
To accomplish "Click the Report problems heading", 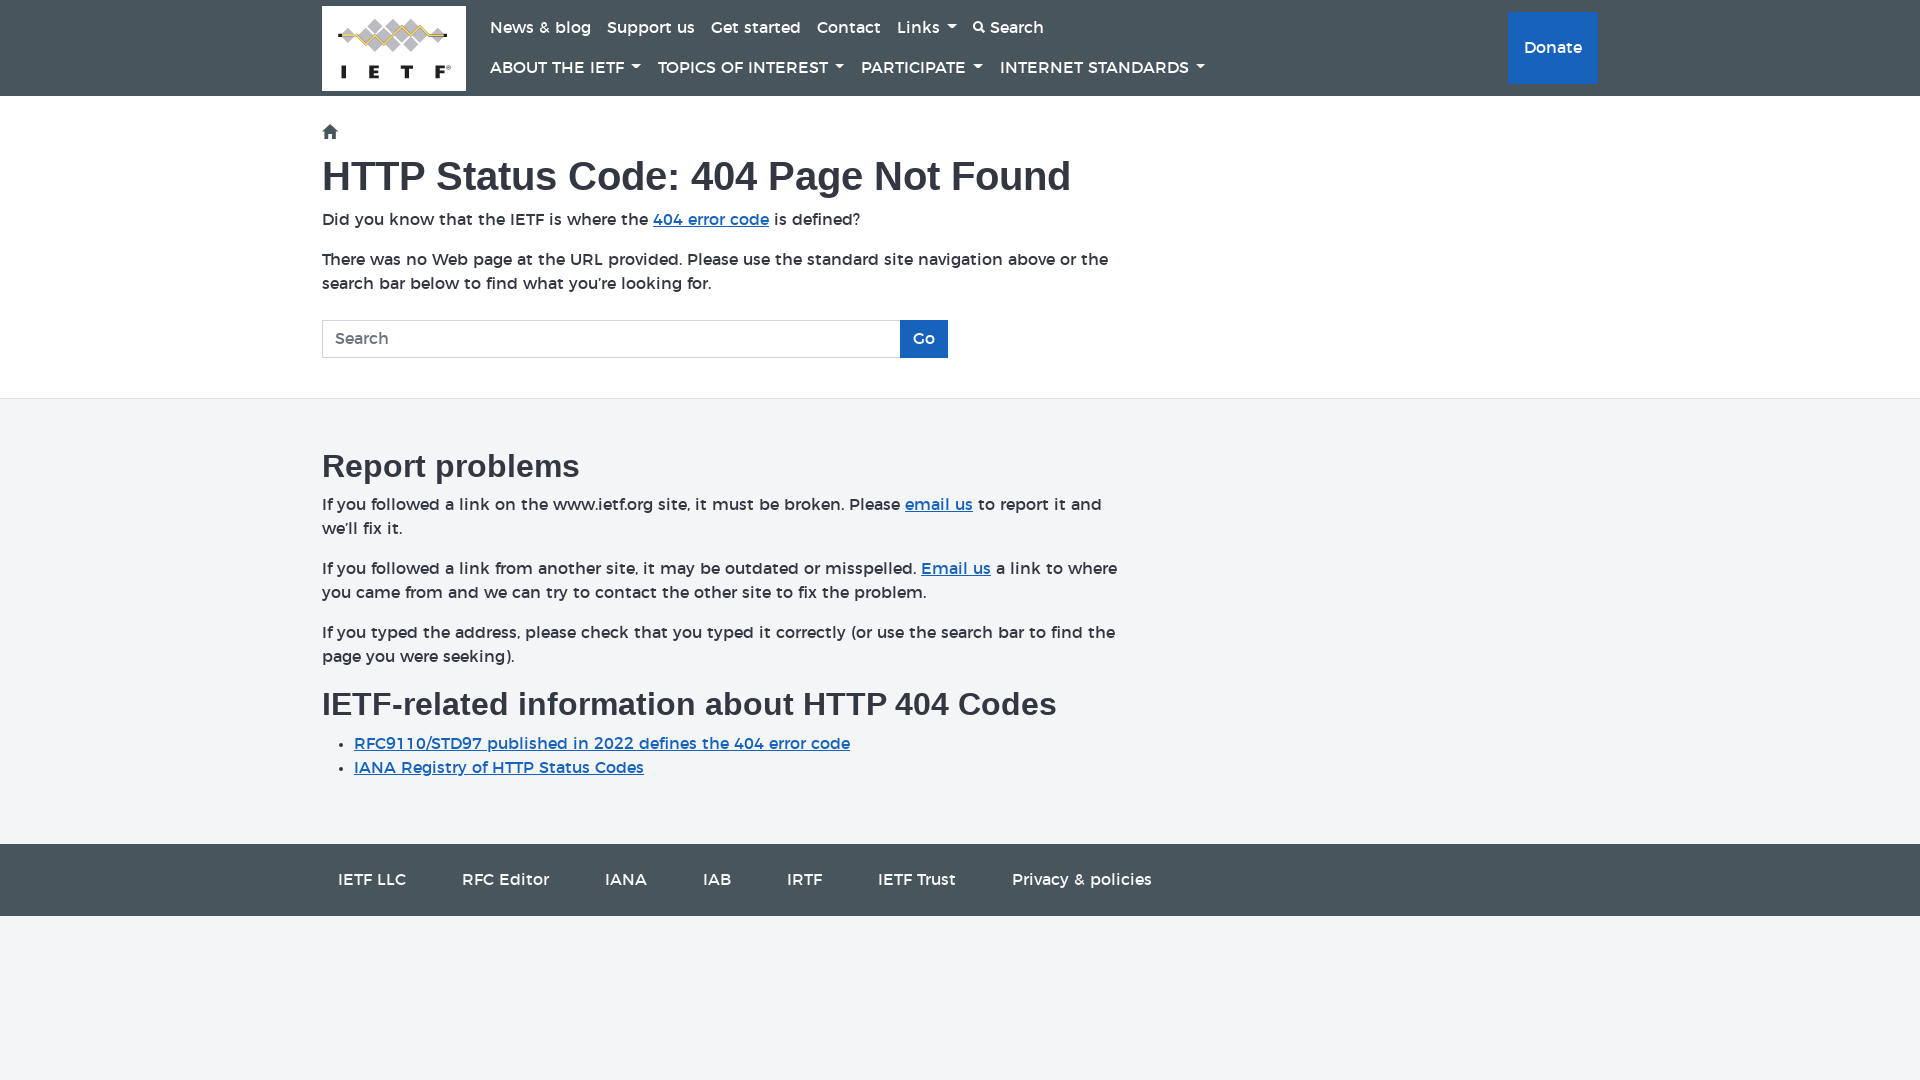I will point(450,467).
